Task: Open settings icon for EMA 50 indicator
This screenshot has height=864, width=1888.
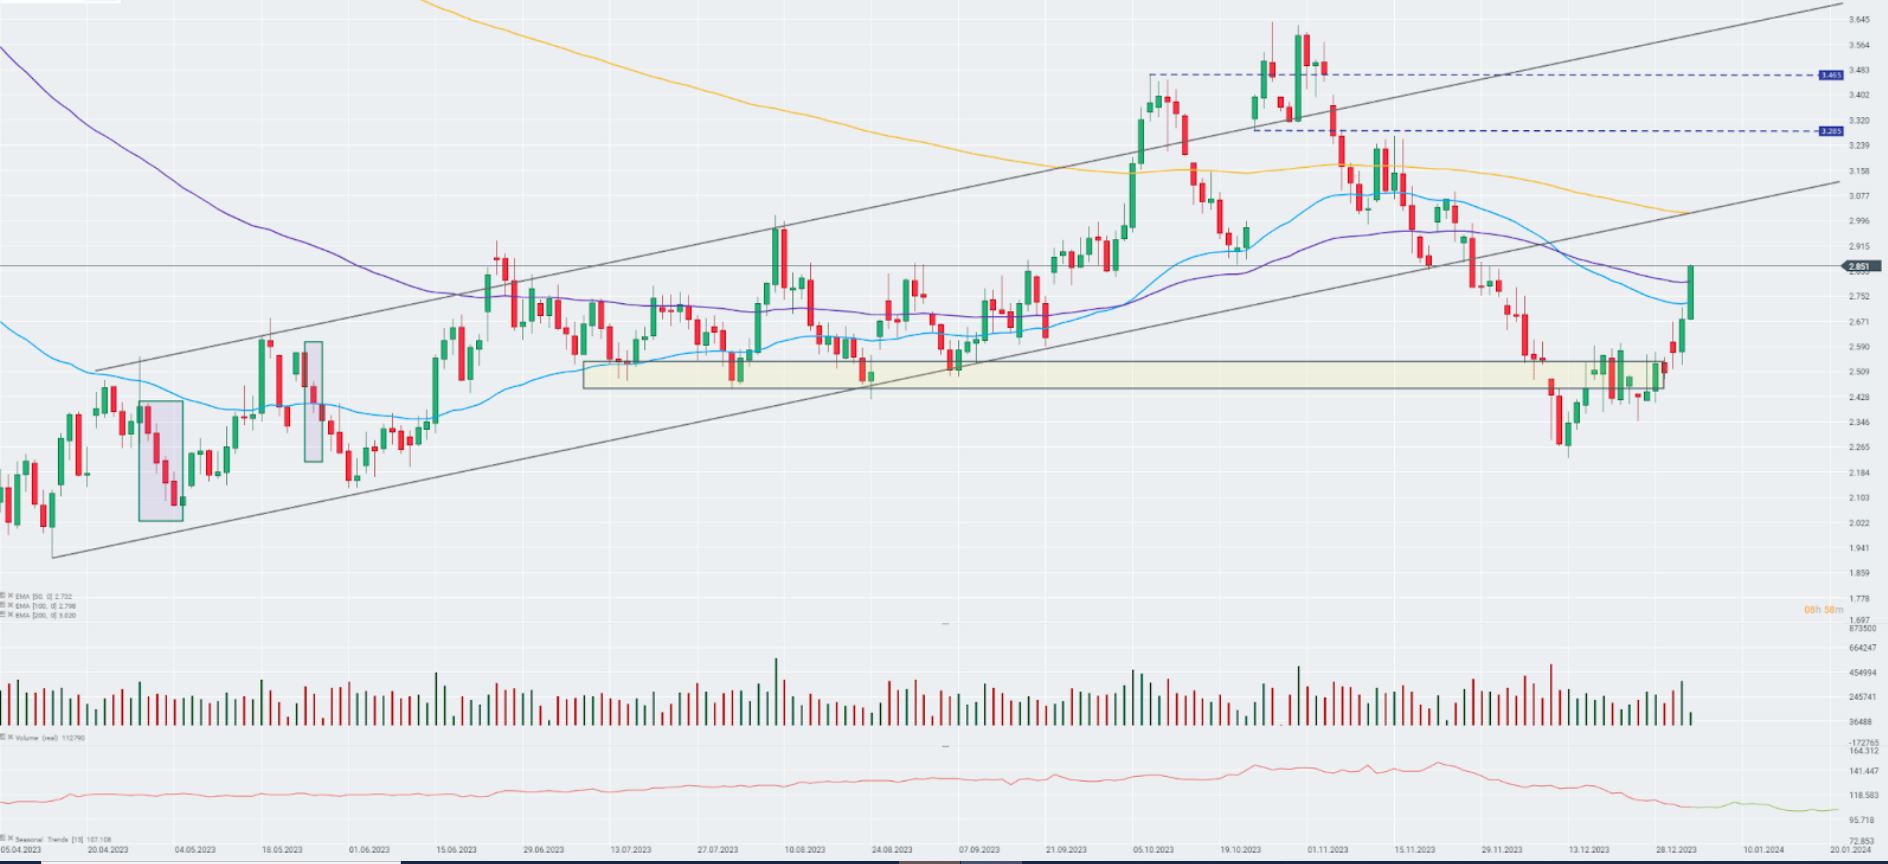Action: click(3, 596)
